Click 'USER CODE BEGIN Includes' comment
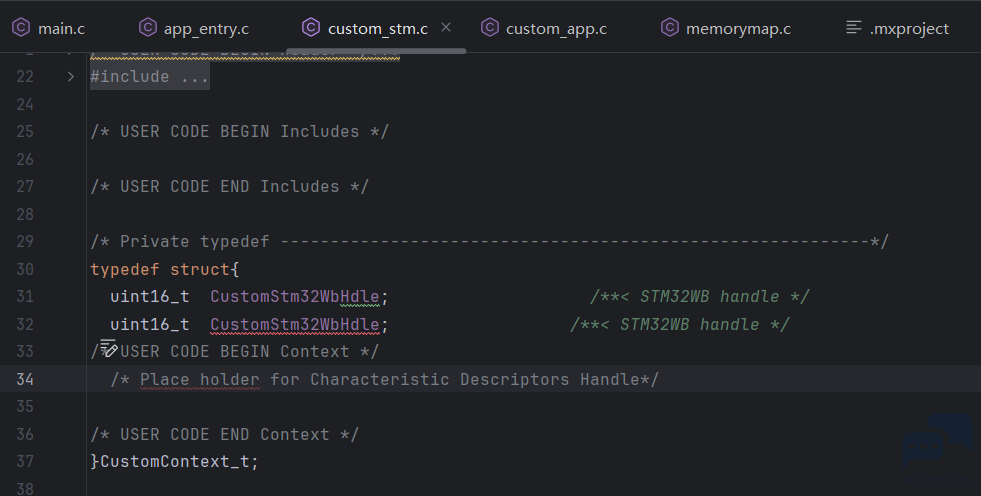Screen dimensions: 981x496 click(240, 131)
